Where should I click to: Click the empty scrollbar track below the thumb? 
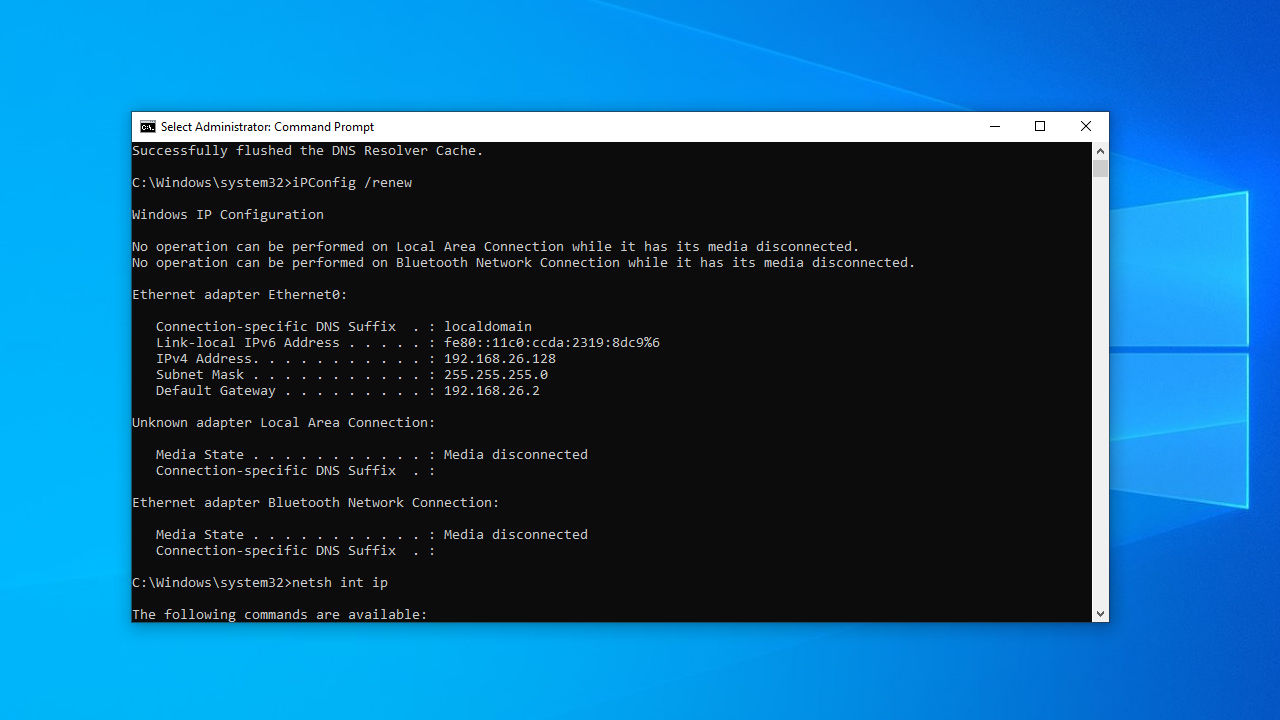1100,400
